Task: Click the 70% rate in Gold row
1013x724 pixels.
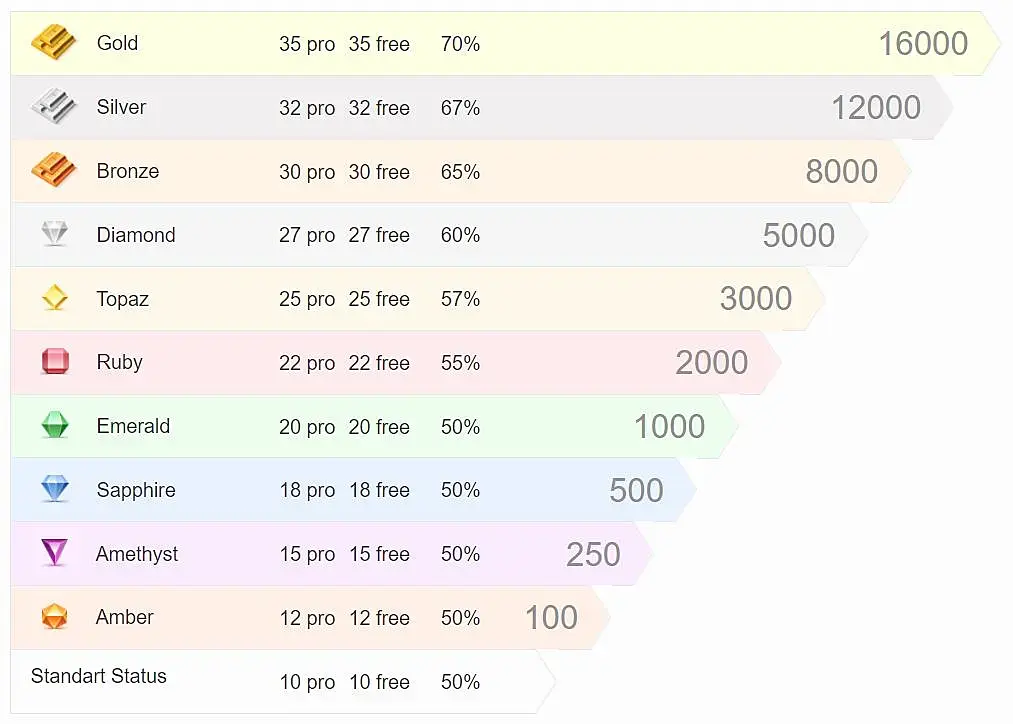Action: 460,44
